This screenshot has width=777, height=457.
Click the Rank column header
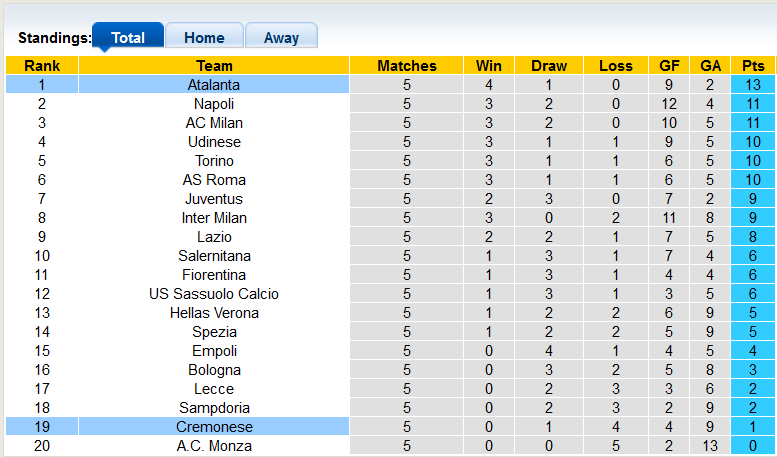click(42, 66)
